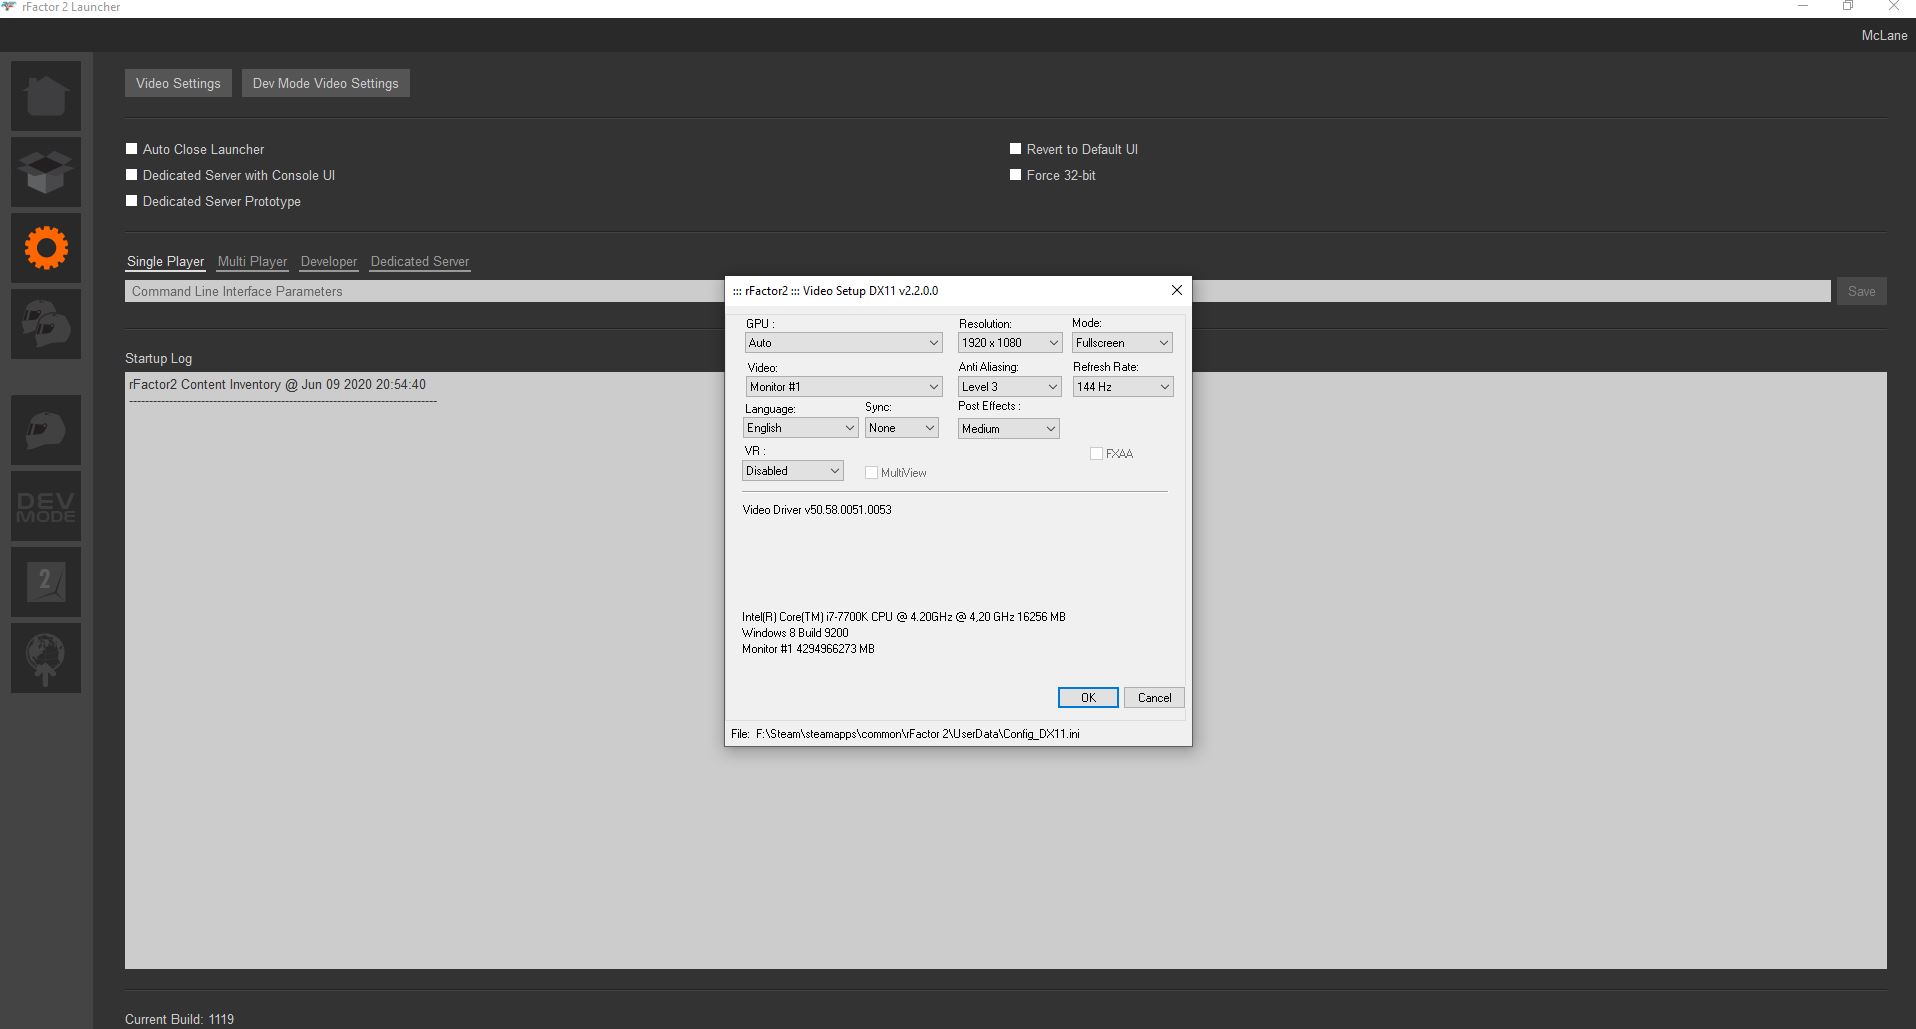1916x1029 pixels.
Task: Select the orange gear settings icon
Action: click(x=46, y=248)
